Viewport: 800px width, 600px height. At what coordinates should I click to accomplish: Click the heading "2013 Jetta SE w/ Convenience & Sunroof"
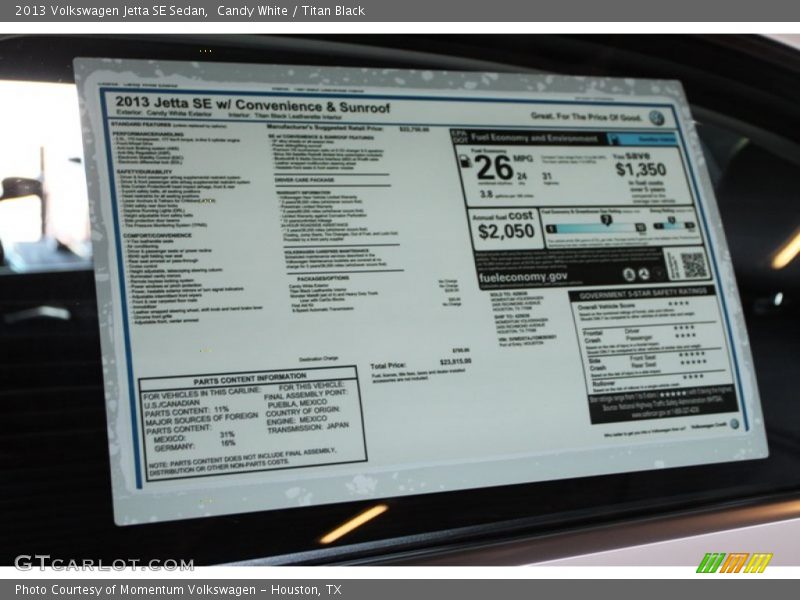click(x=253, y=105)
